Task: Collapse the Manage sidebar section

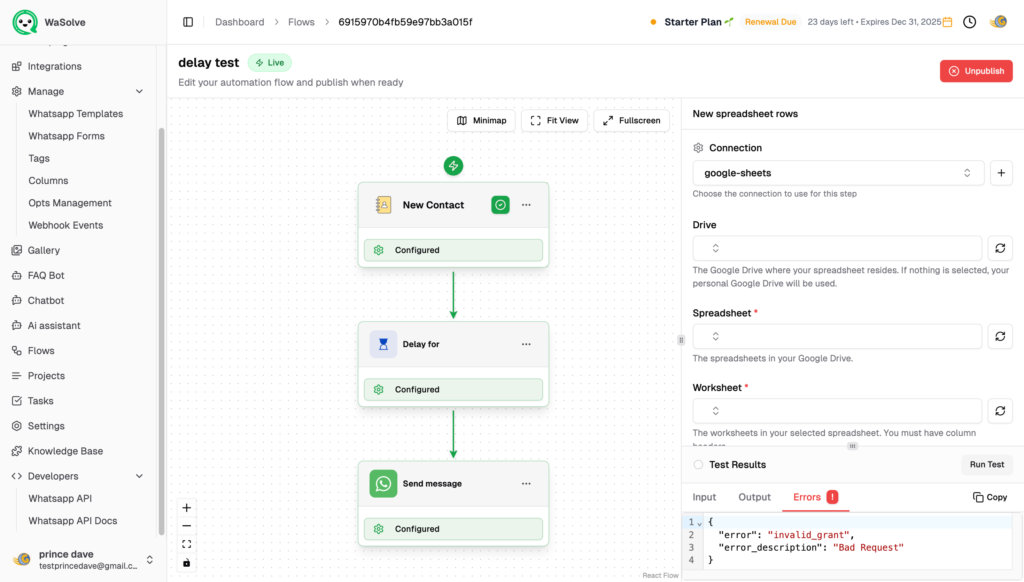Action: click(139, 91)
